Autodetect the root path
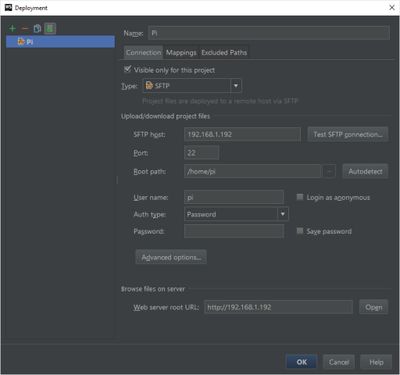400x375 pixels. click(365, 172)
